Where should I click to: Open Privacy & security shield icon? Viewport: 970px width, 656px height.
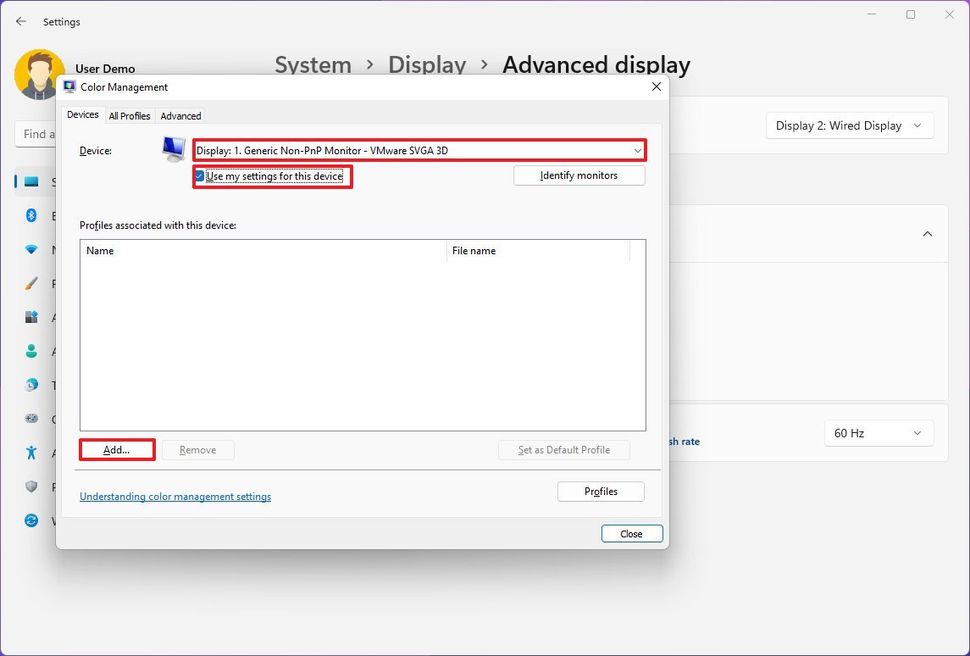pos(31,487)
